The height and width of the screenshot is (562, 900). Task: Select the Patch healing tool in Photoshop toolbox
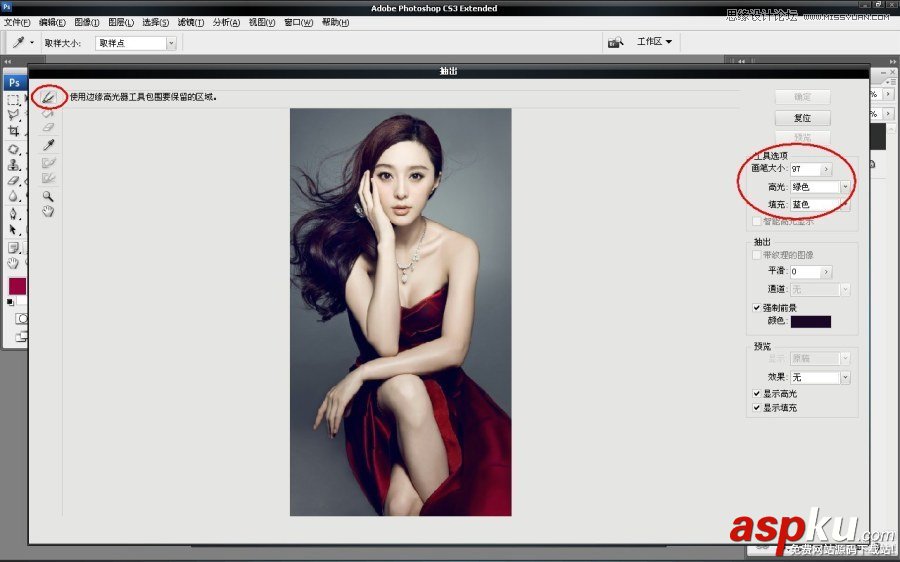pos(13,150)
